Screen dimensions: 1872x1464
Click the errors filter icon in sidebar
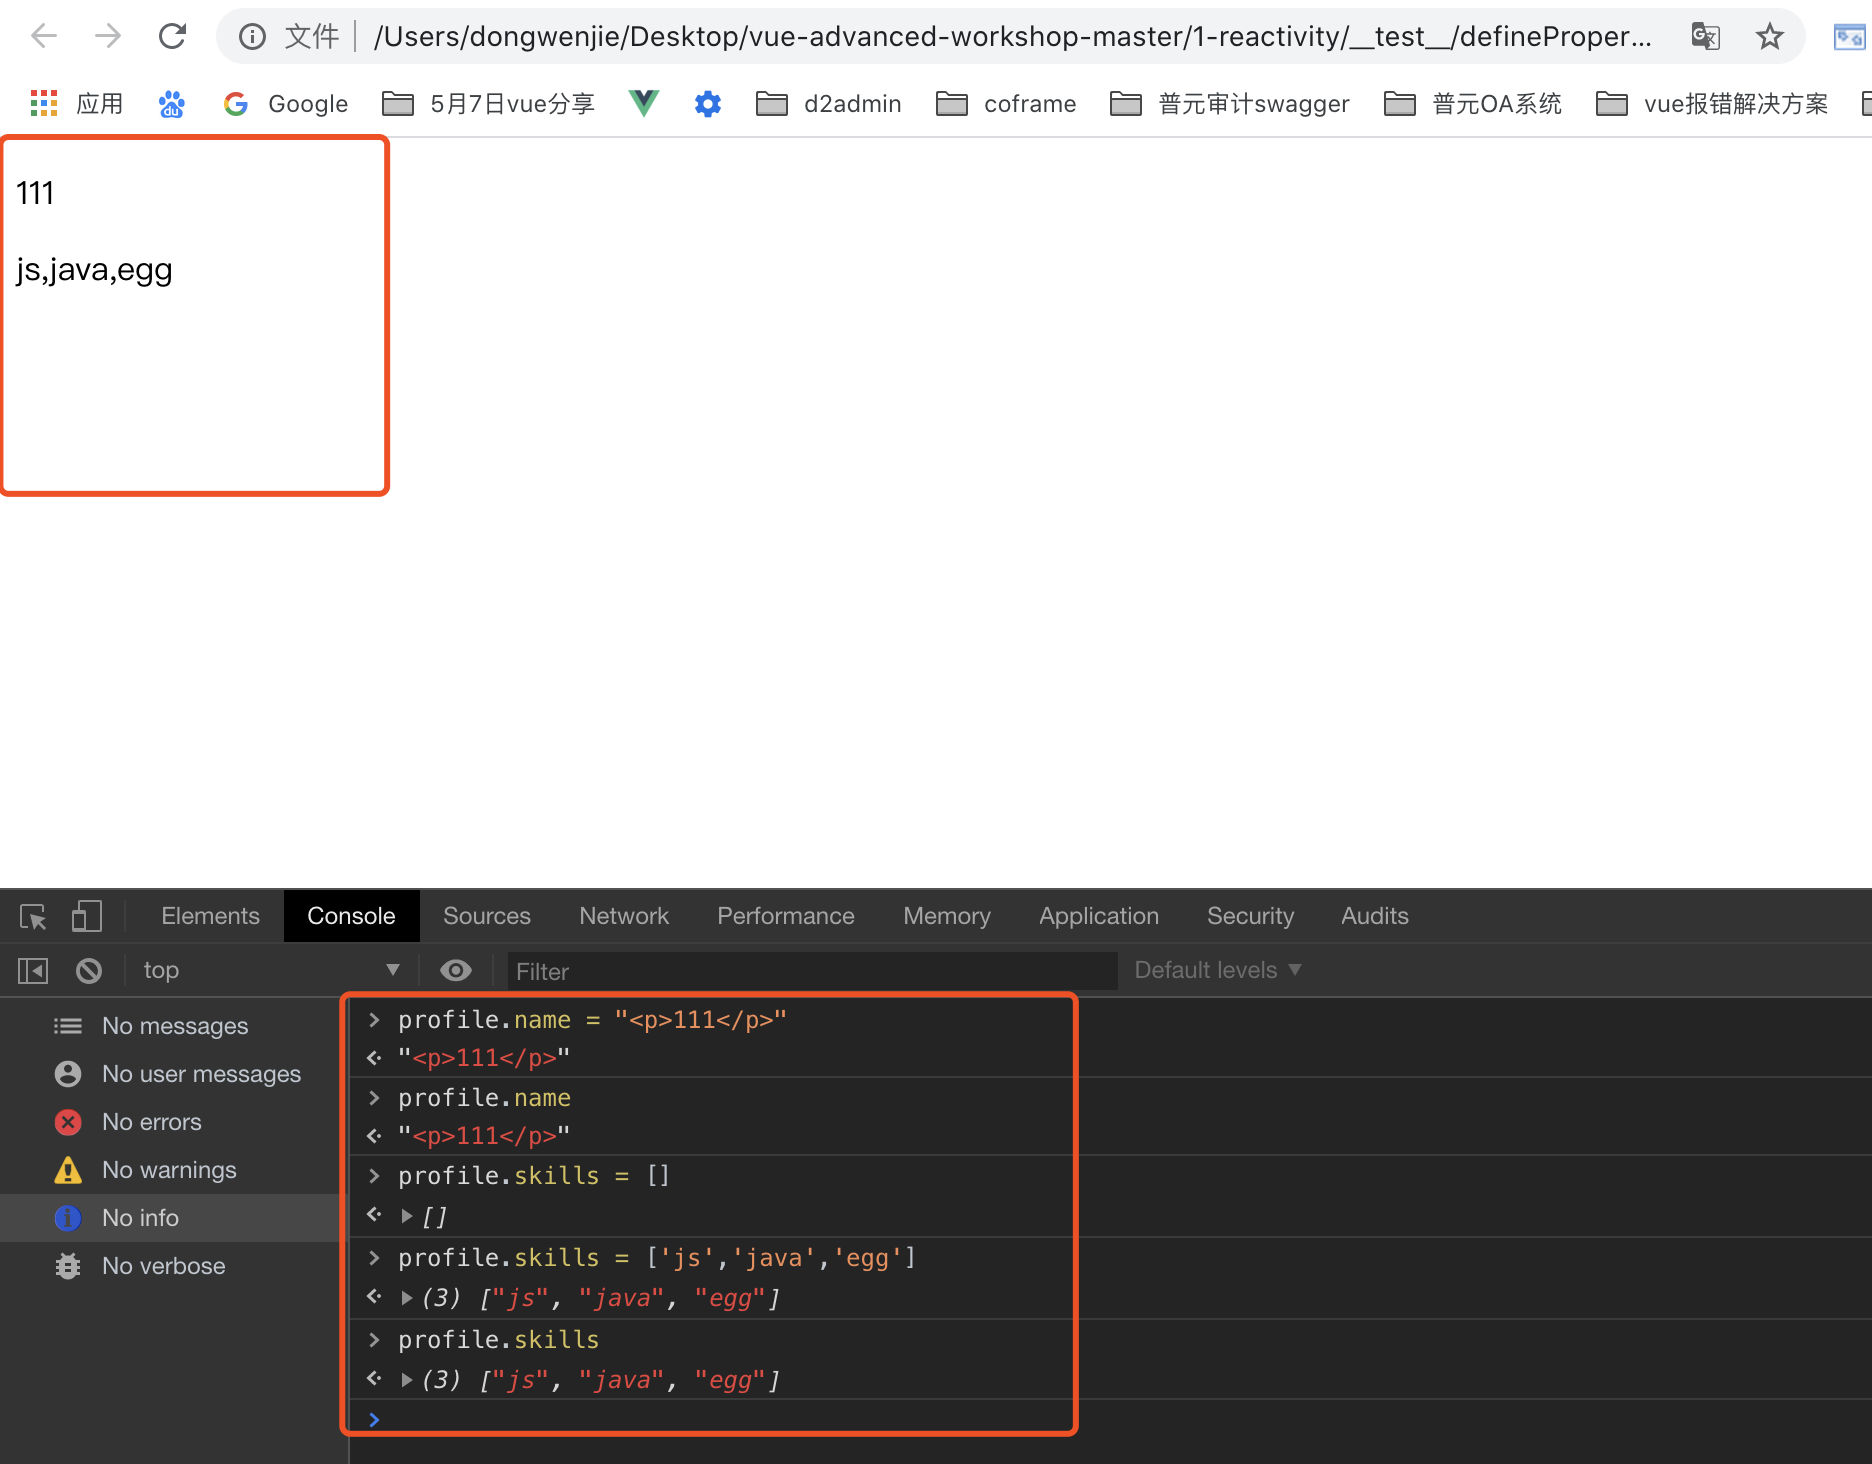(67, 1121)
